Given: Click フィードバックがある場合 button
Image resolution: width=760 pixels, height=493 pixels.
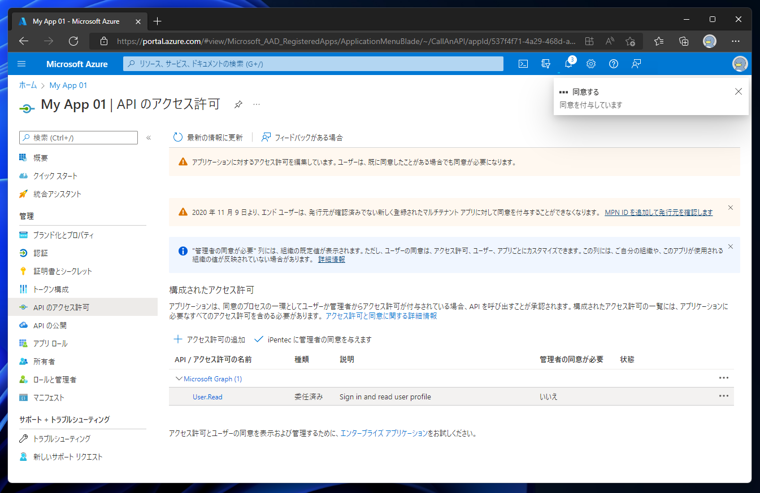Looking at the screenshot, I should pyautogui.click(x=302, y=137).
